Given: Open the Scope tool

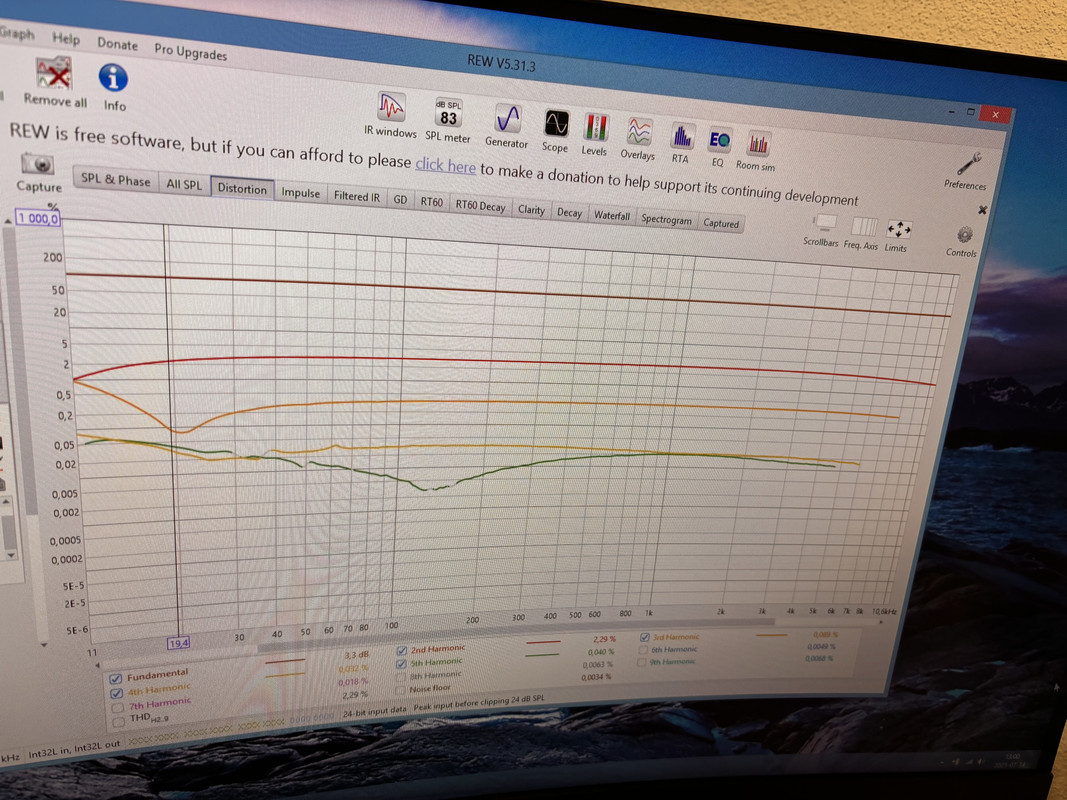Looking at the screenshot, I should coord(556,125).
